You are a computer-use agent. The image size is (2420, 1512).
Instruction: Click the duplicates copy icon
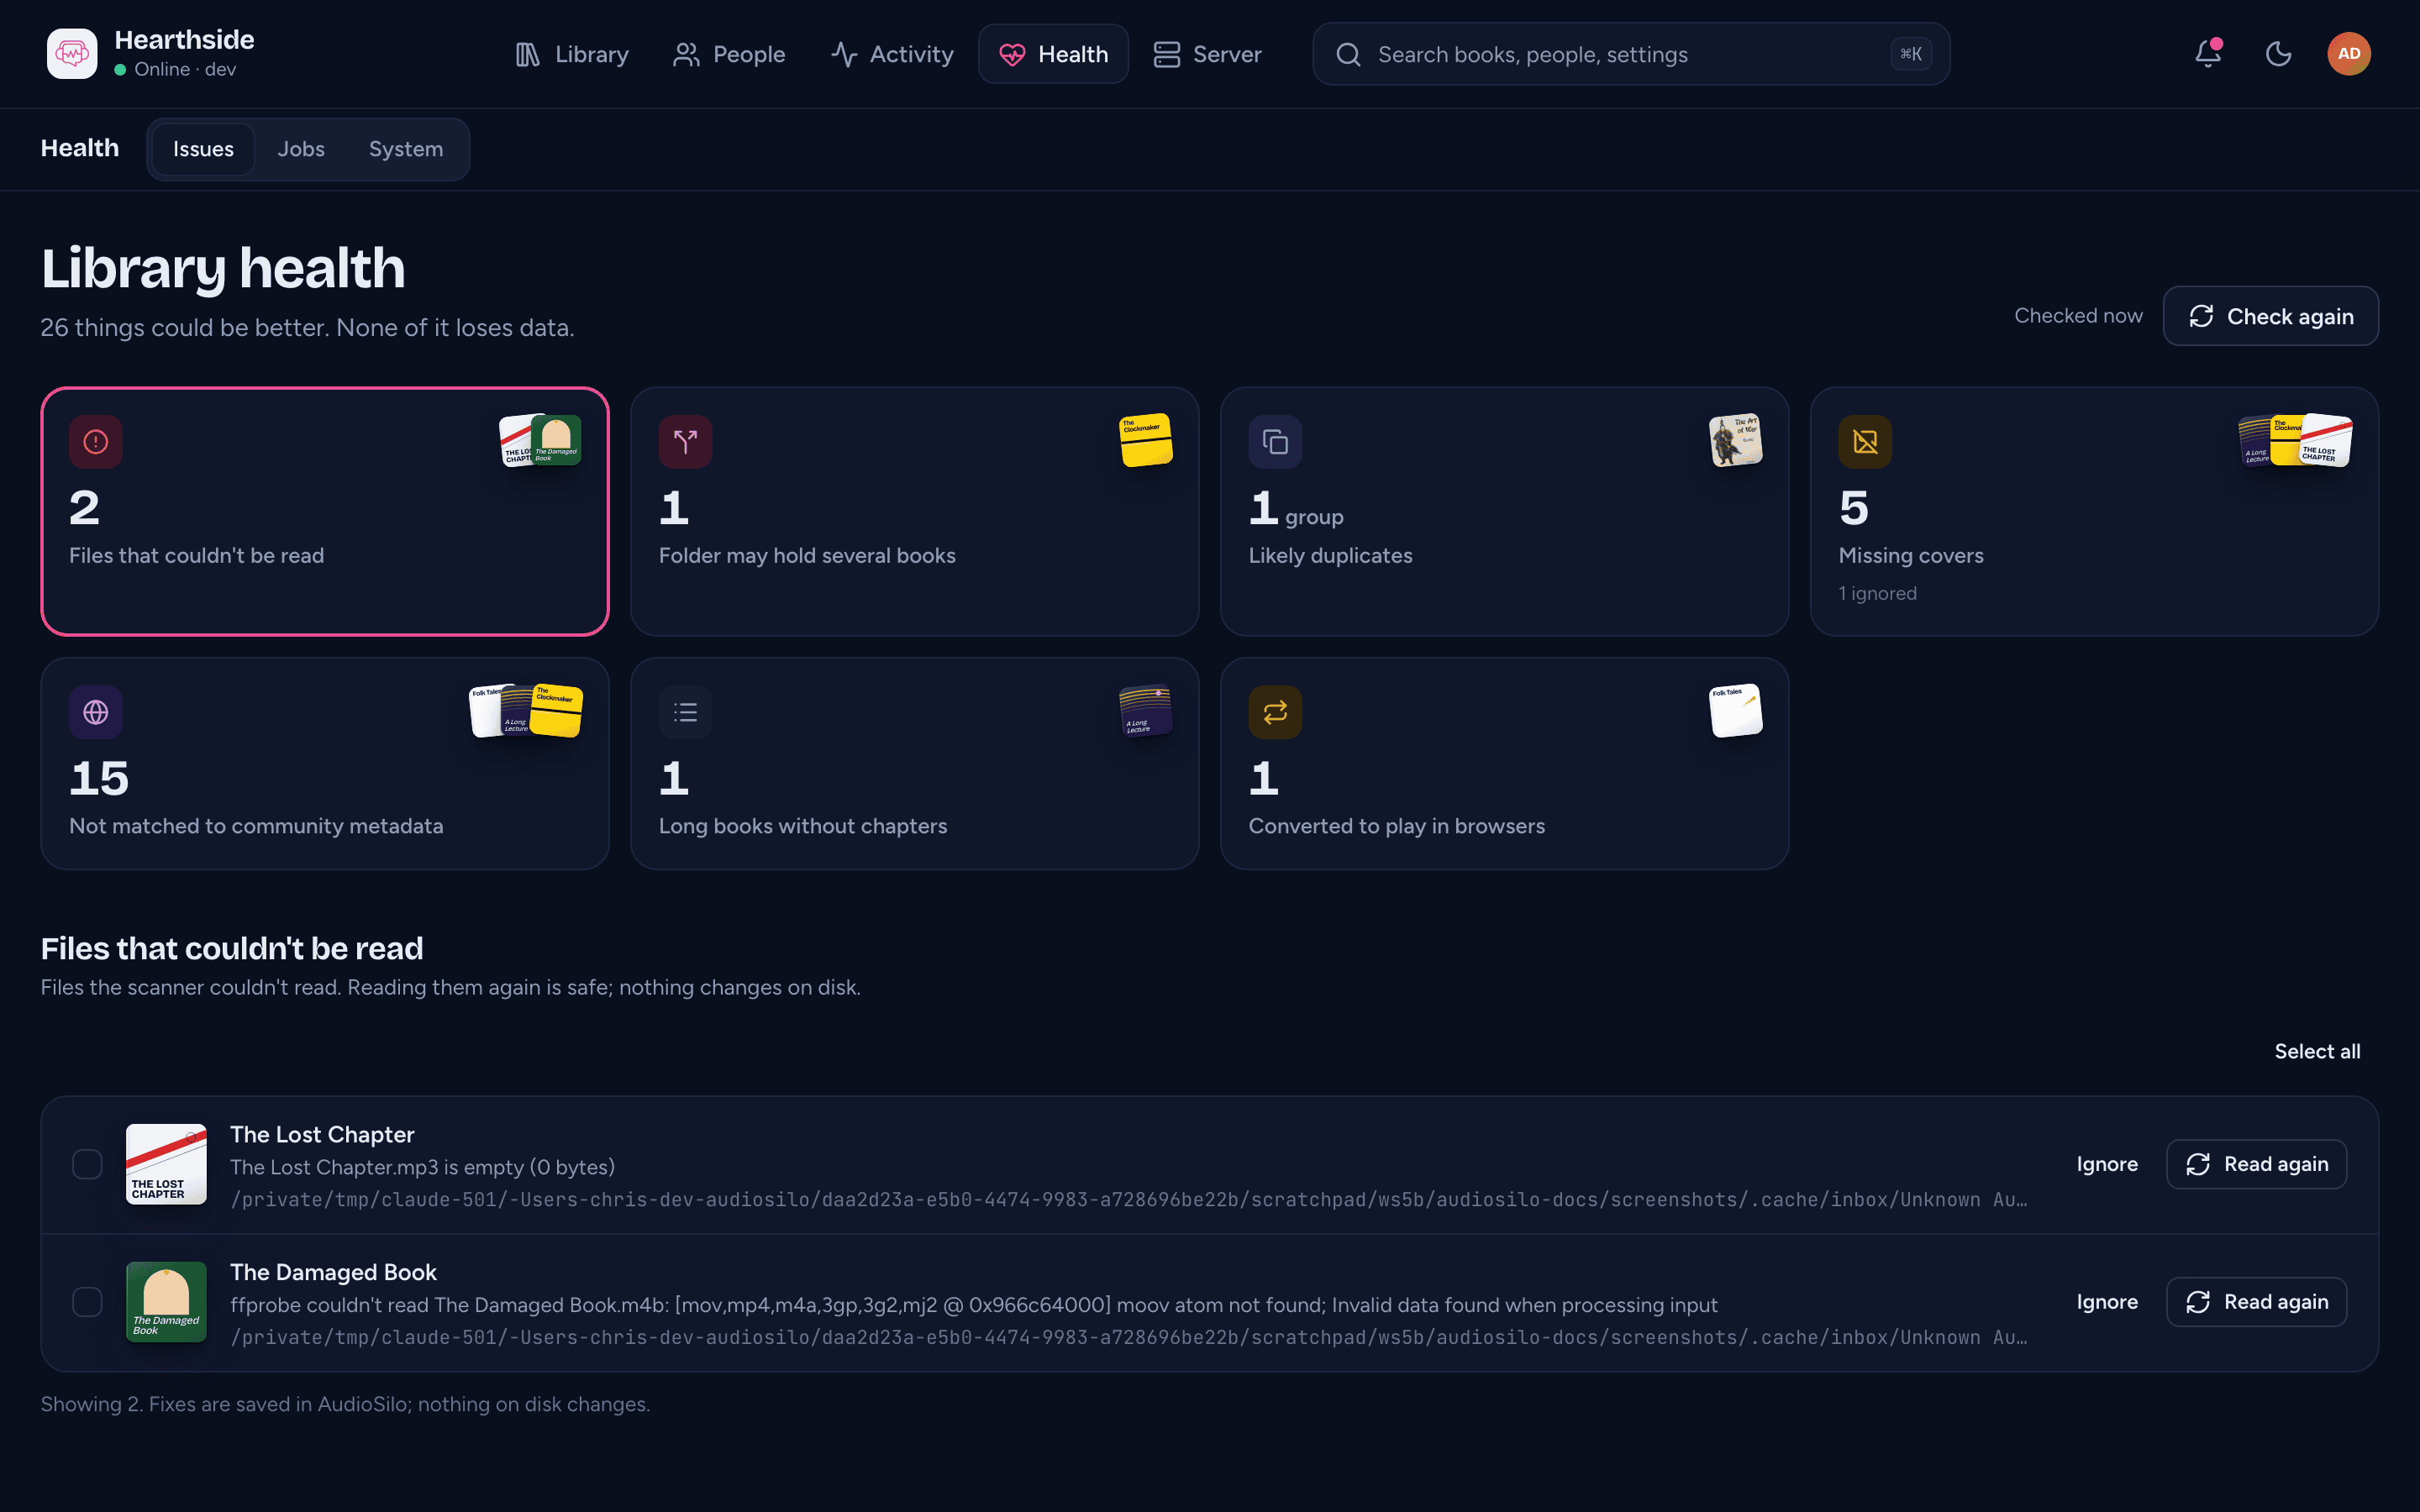1275,442
